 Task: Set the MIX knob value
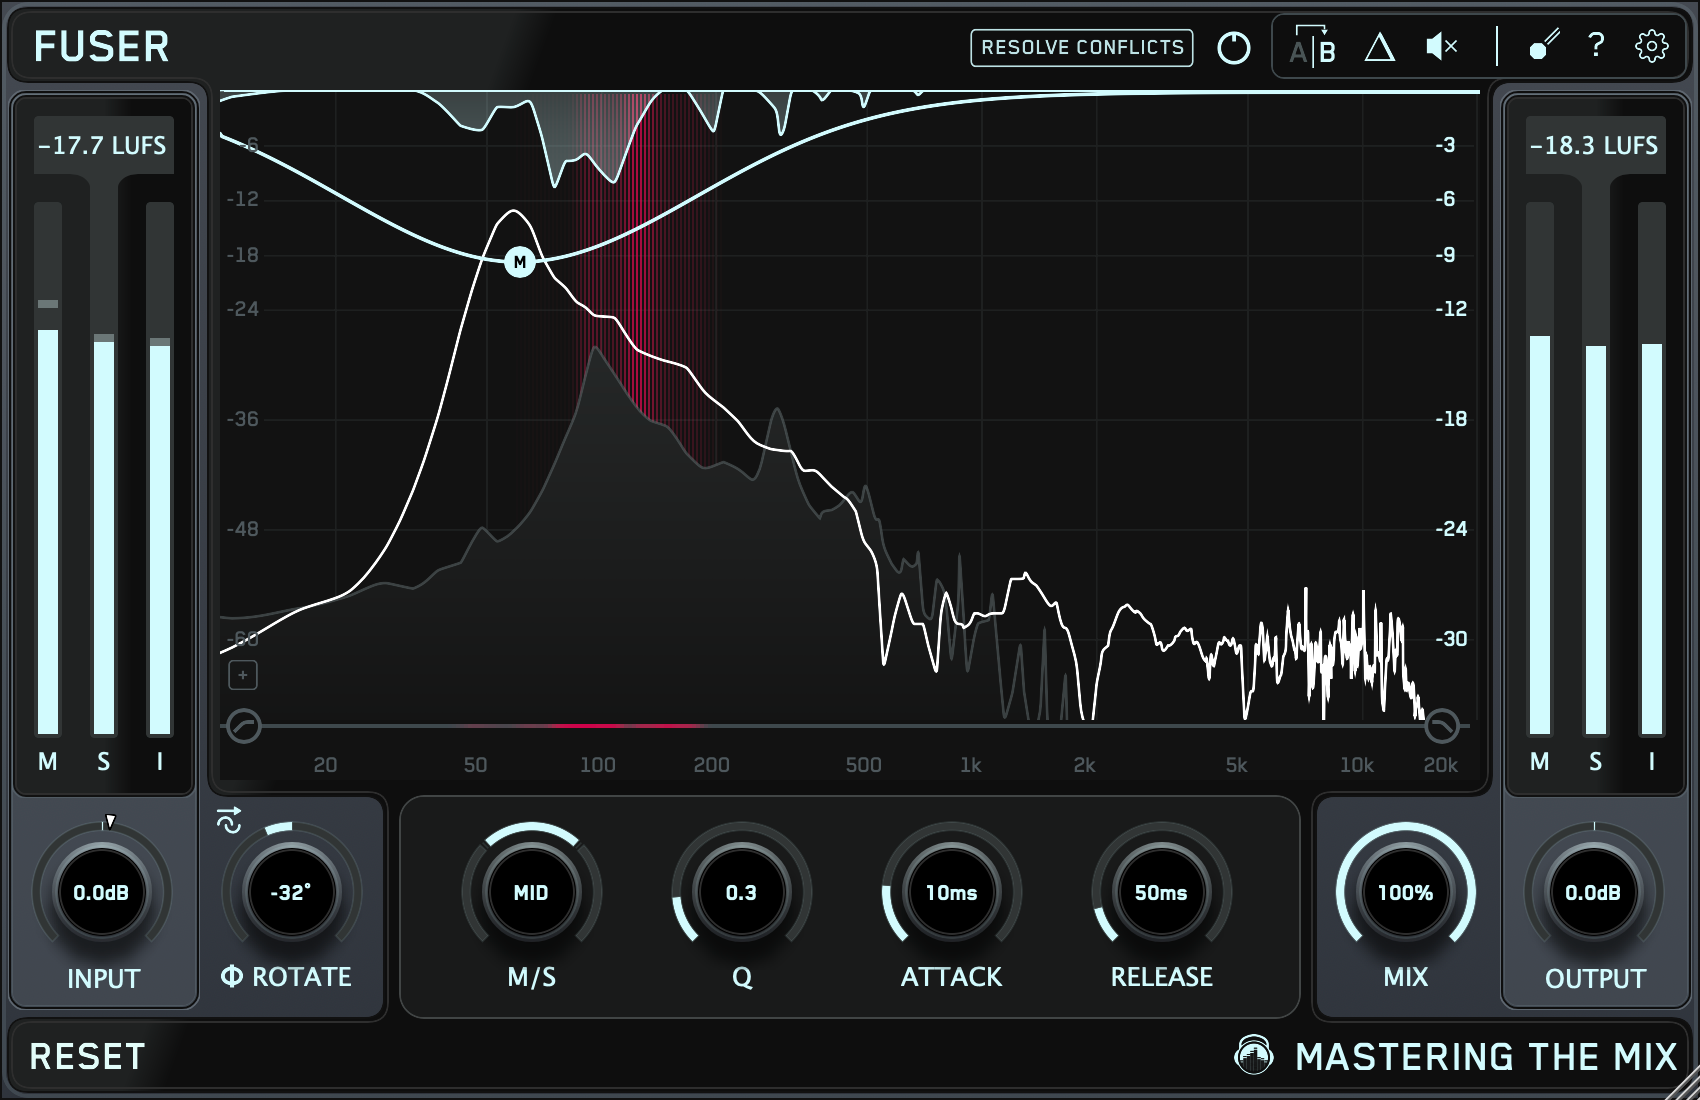coord(1404,894)
